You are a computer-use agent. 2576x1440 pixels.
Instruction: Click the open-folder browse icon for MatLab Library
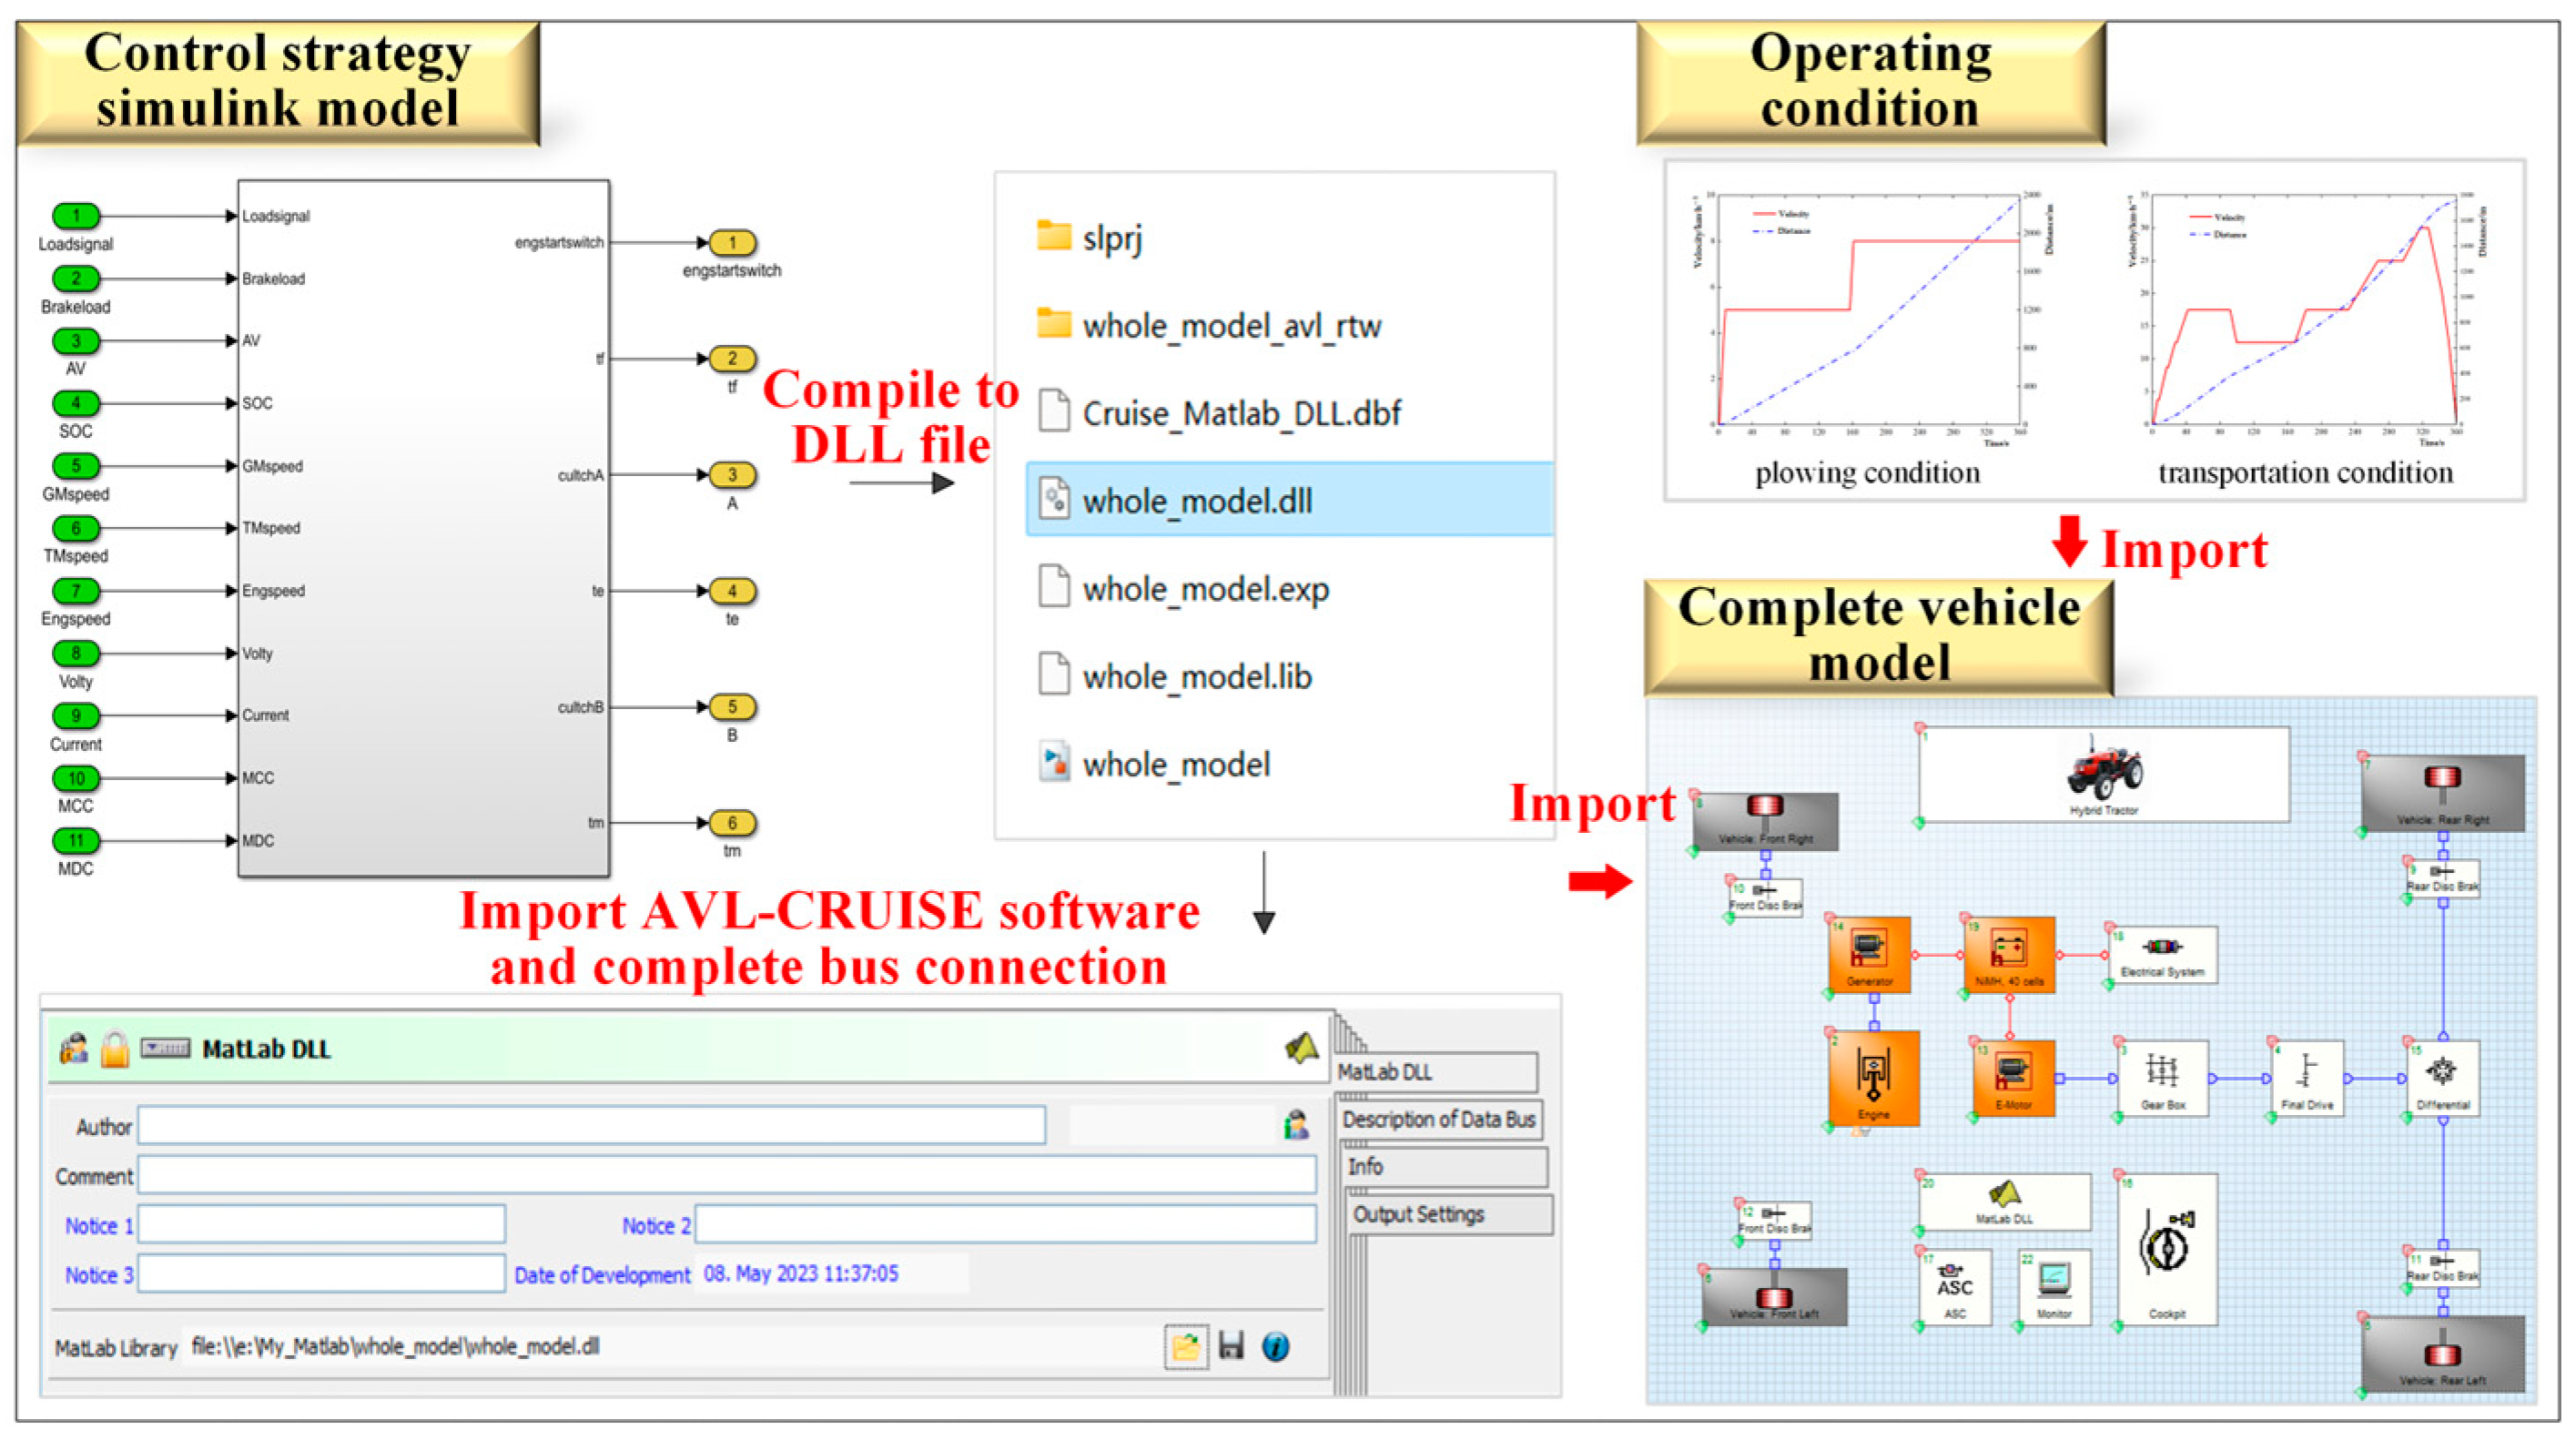[1186, 1346]
